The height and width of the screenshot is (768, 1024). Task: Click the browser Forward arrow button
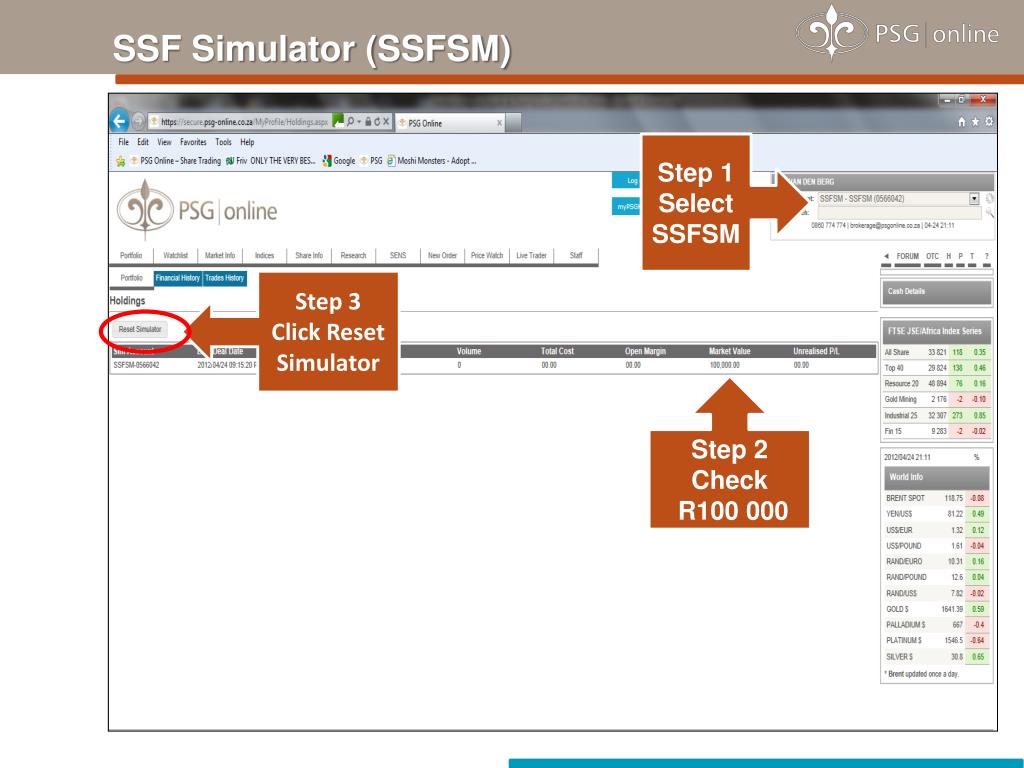(x=138, y=121)
